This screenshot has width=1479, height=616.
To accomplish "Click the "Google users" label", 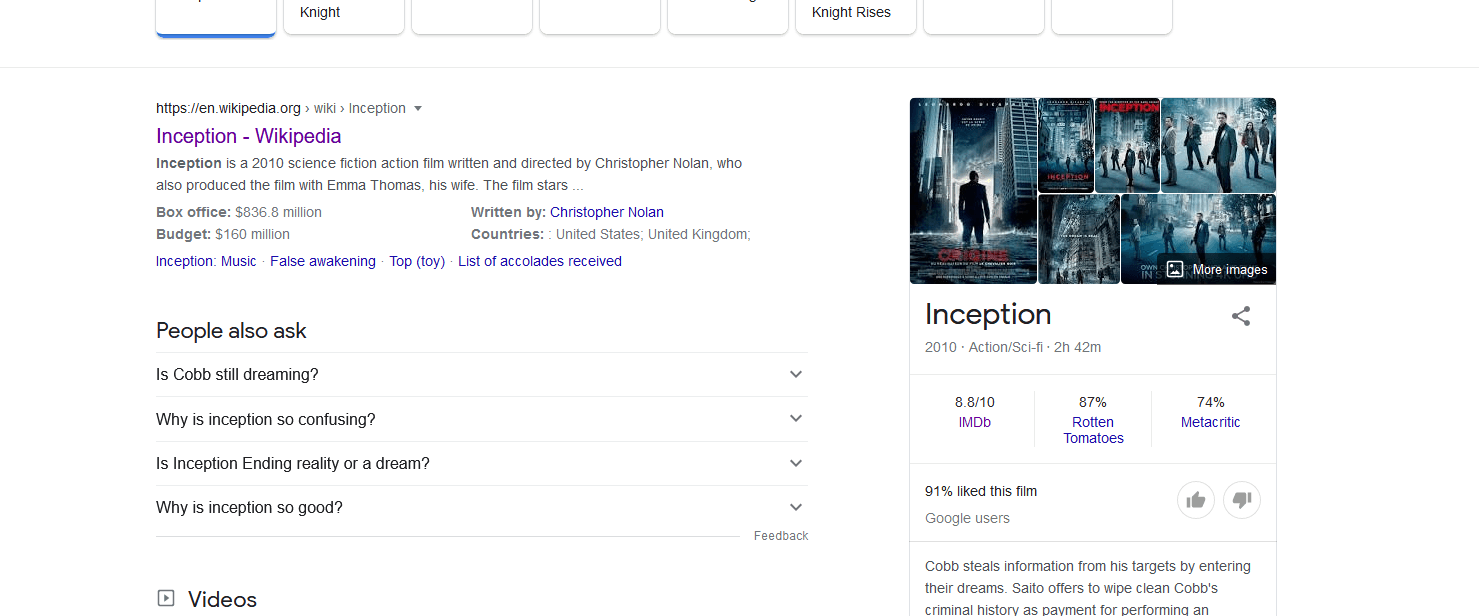I will (967, 518).
